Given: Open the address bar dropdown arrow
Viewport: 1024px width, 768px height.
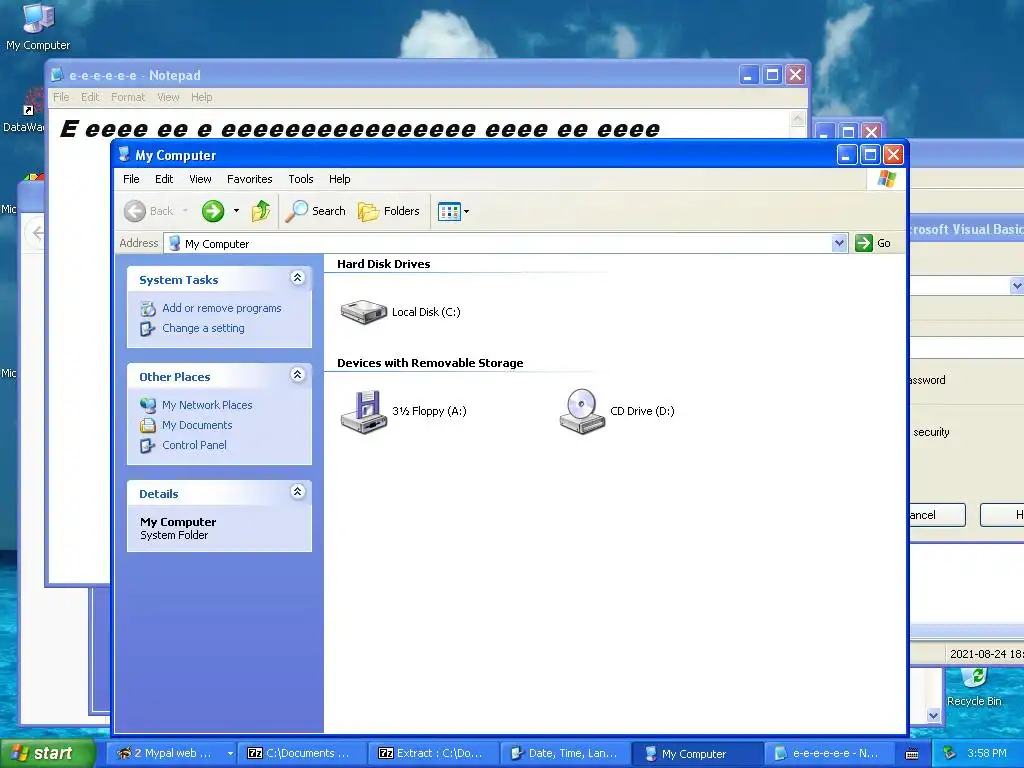Looking at the screenshot, I should point(840,243).
